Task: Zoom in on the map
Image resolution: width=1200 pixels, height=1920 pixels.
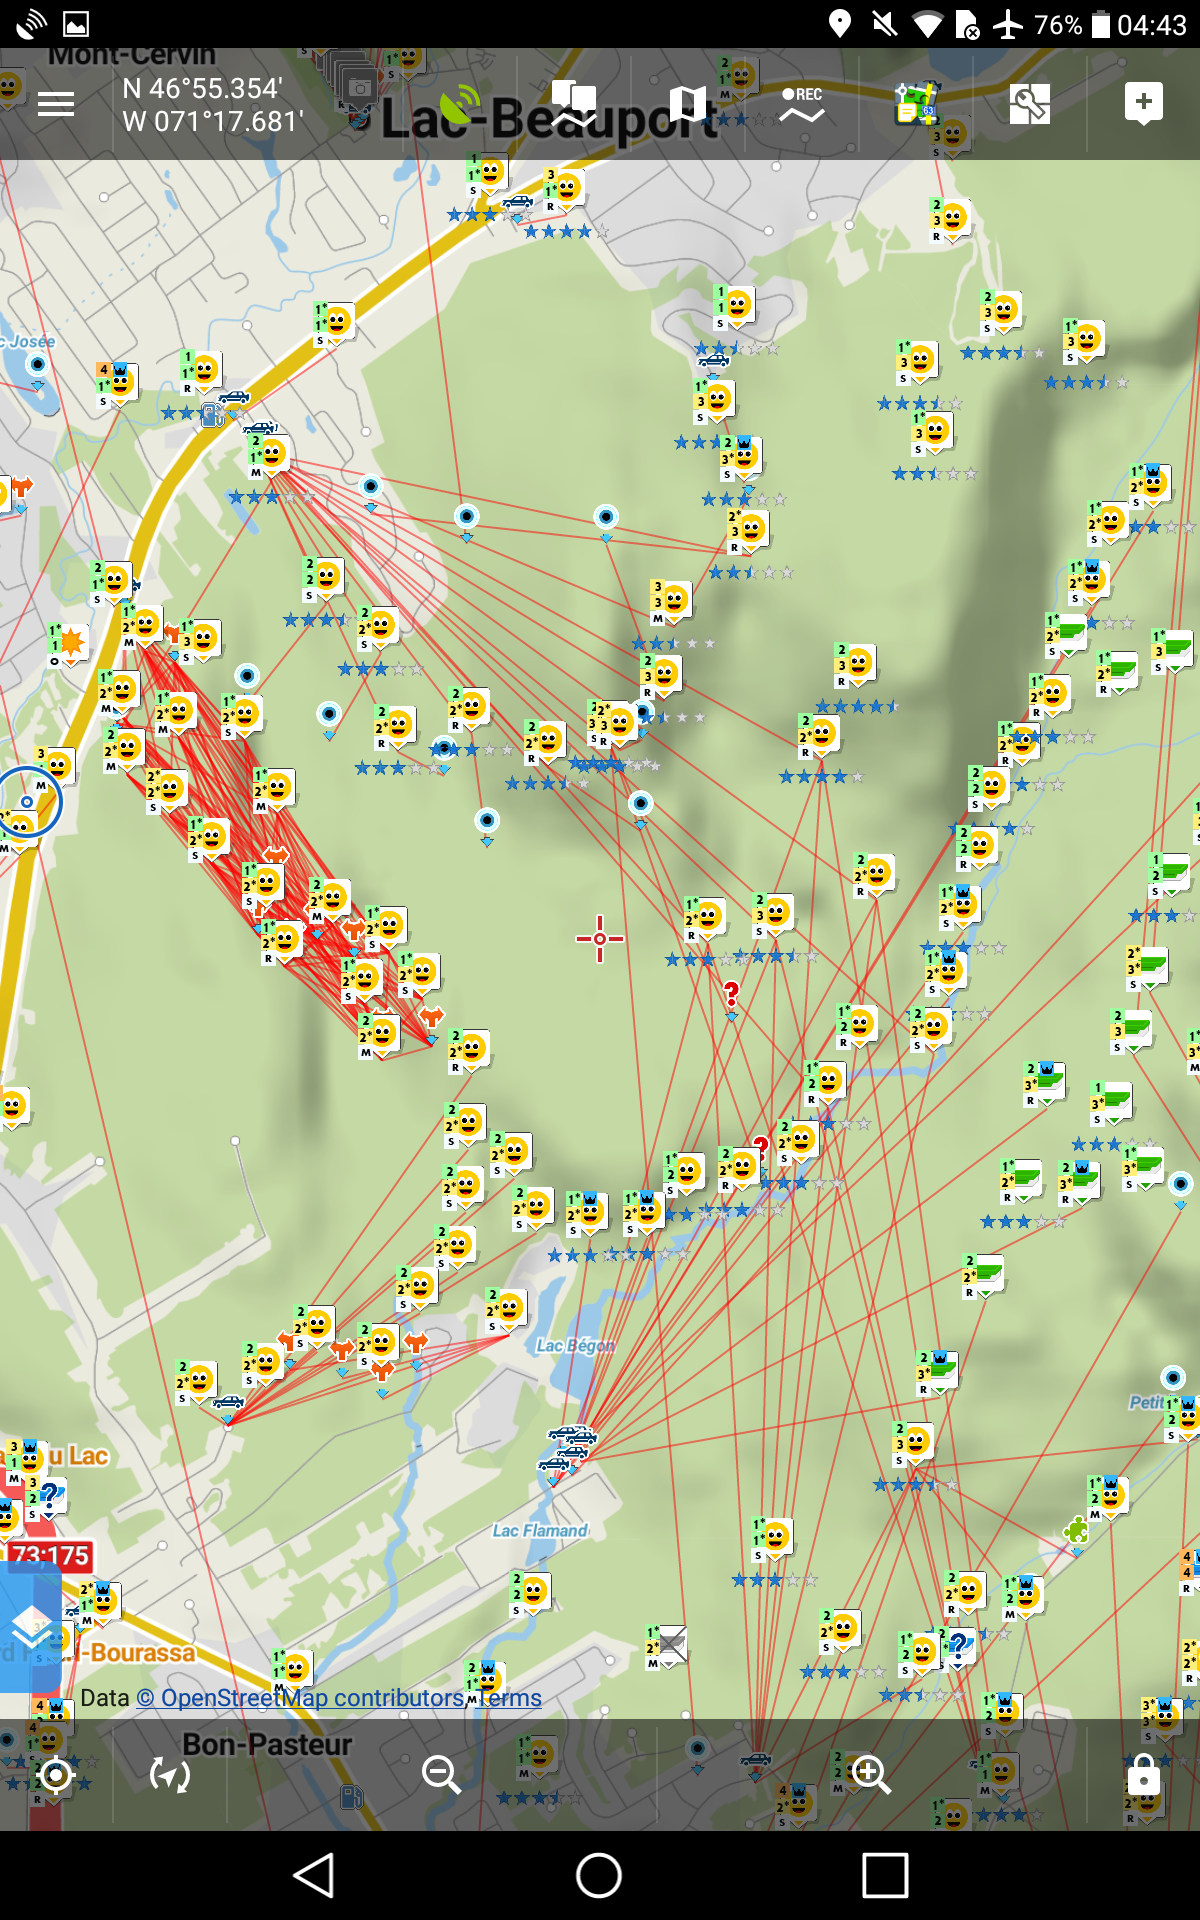Action: coord(870,1775)
